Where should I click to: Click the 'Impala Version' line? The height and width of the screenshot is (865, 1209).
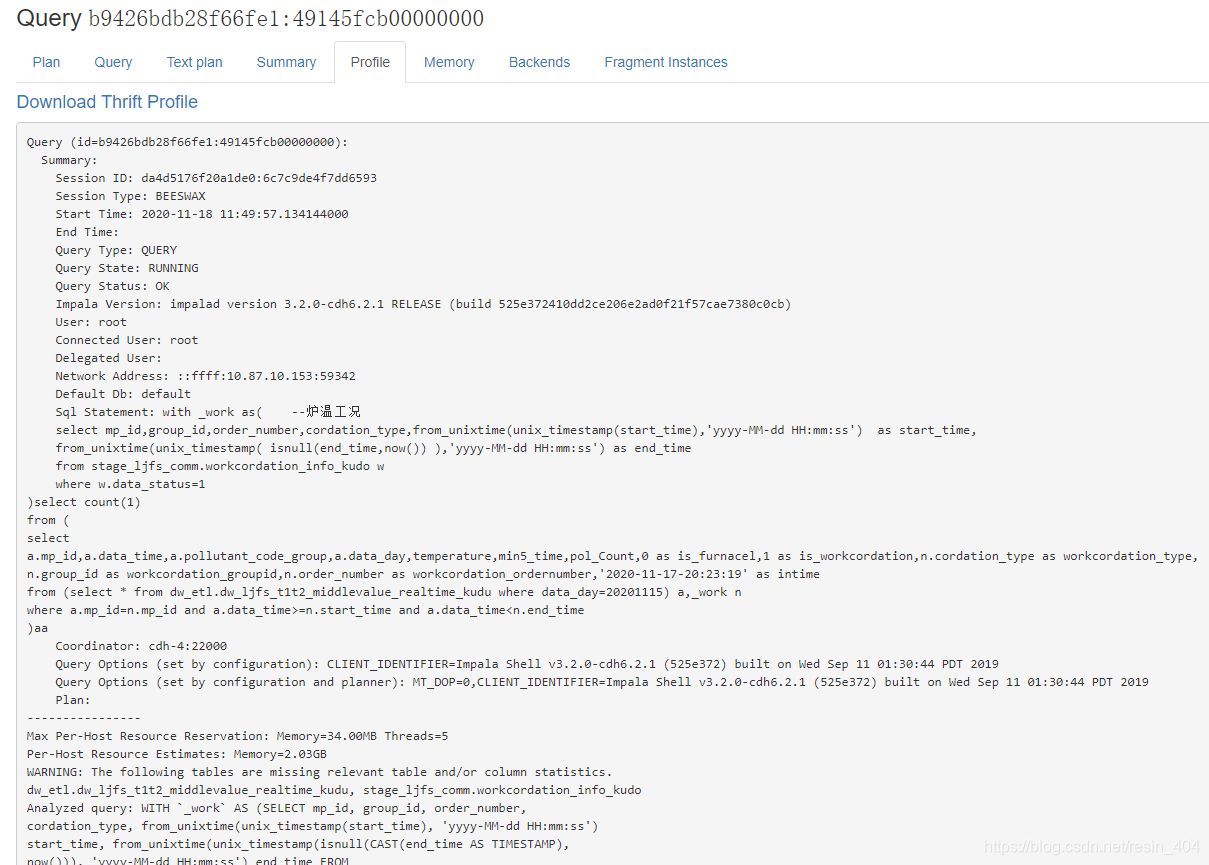coord(423,304)
